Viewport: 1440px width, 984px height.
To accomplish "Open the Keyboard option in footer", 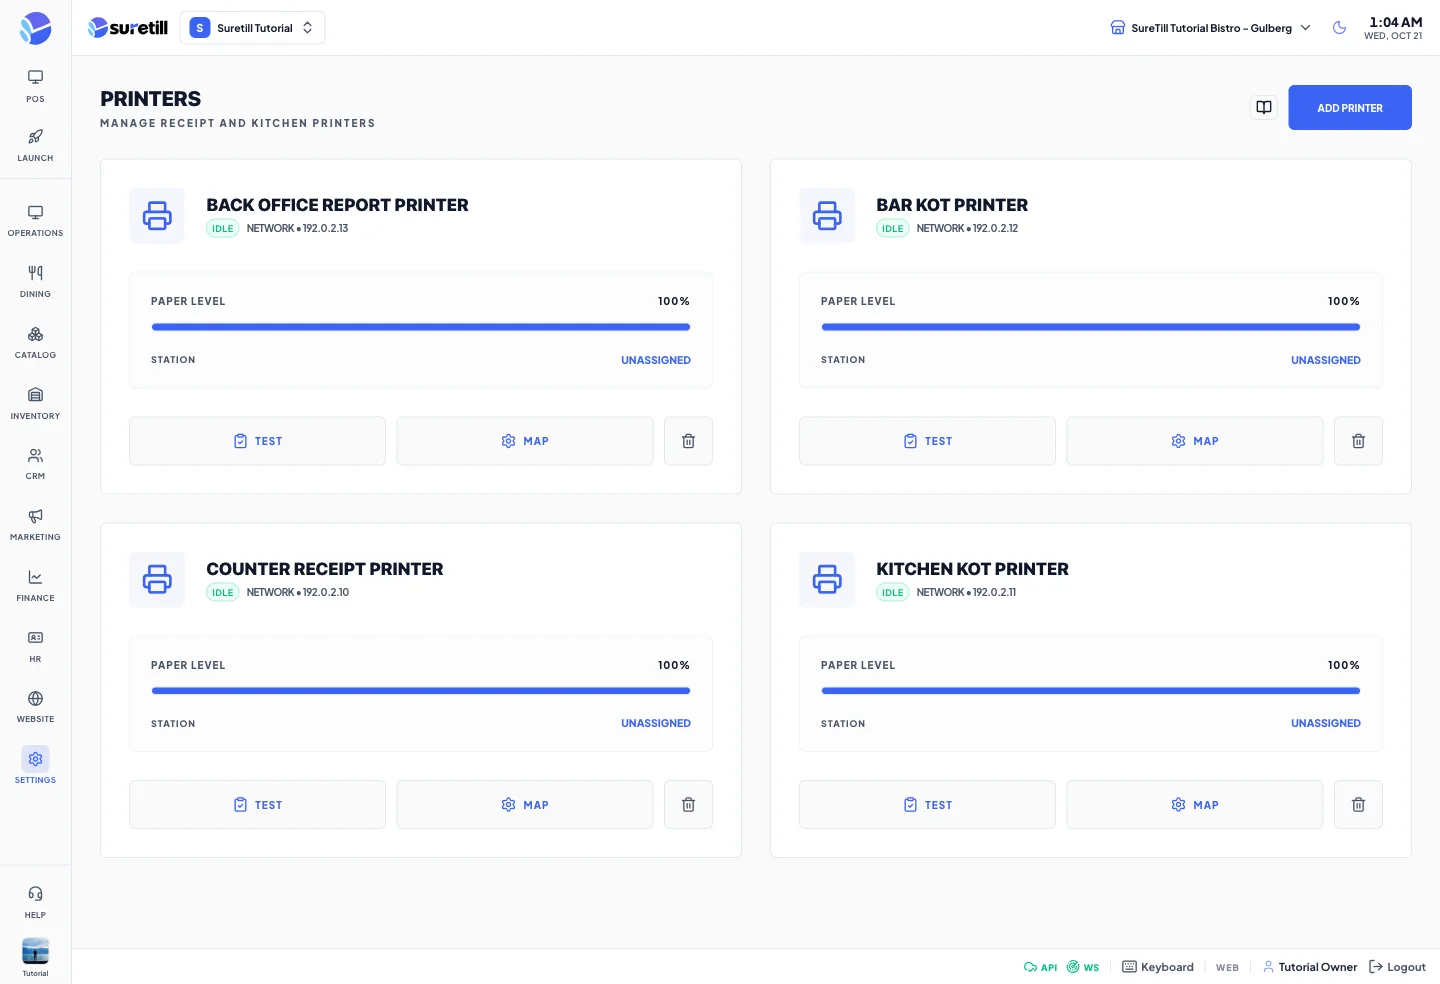I will [1158, 967].
